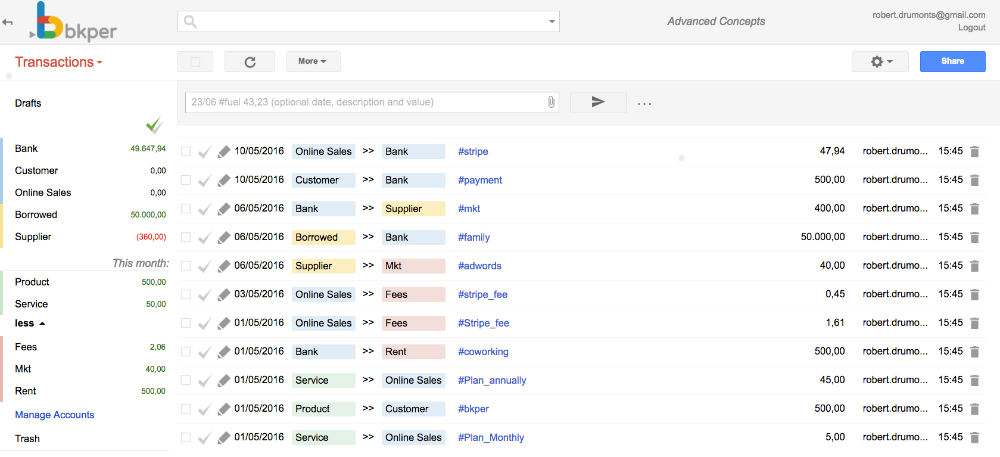The height and width of the screenshot is (457, 1000).
Task: Tick checkbox for #family transaction
Action: pos(186,237)
